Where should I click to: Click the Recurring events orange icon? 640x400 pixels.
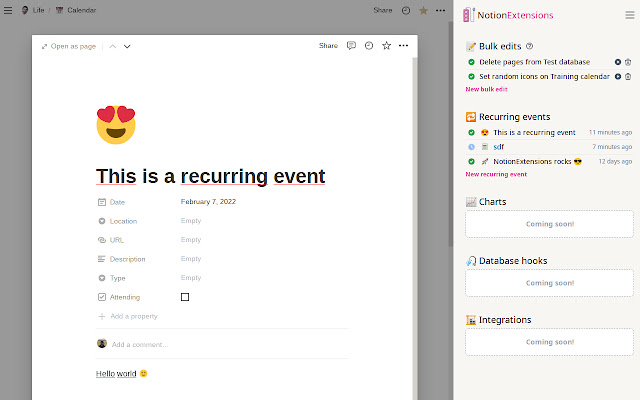click(471, 117)
